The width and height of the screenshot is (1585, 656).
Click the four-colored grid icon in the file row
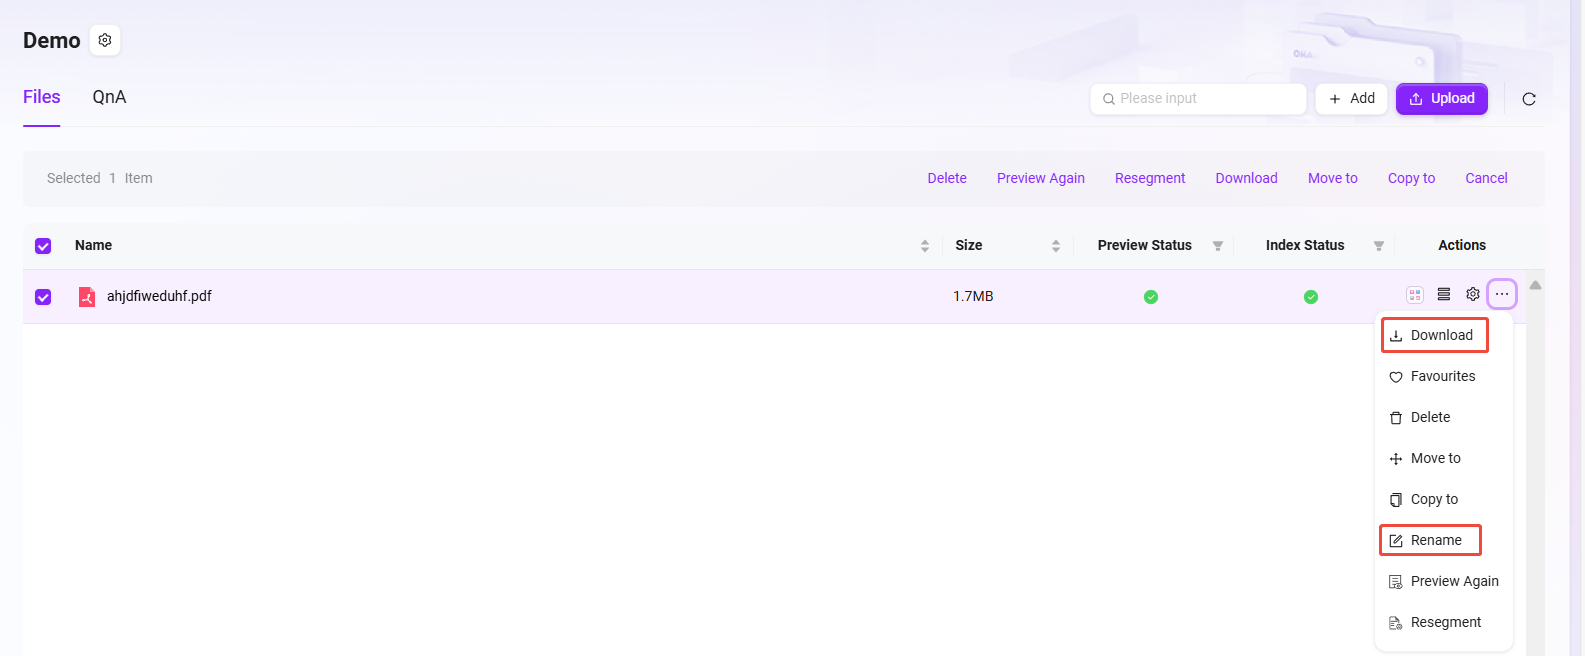(1414, 295)
